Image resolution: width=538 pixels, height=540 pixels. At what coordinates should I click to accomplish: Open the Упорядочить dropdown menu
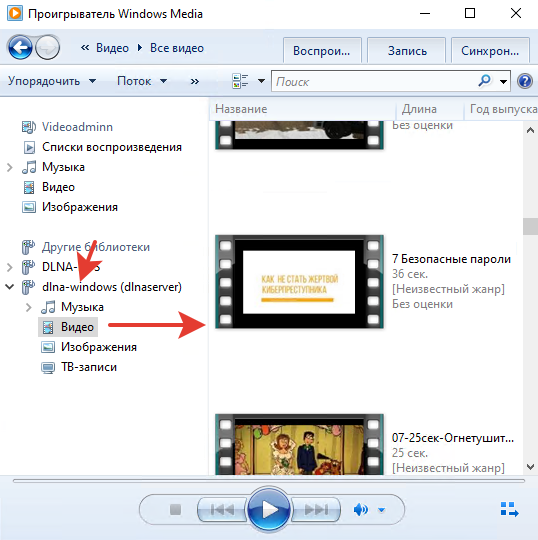[x=52, y=81]
